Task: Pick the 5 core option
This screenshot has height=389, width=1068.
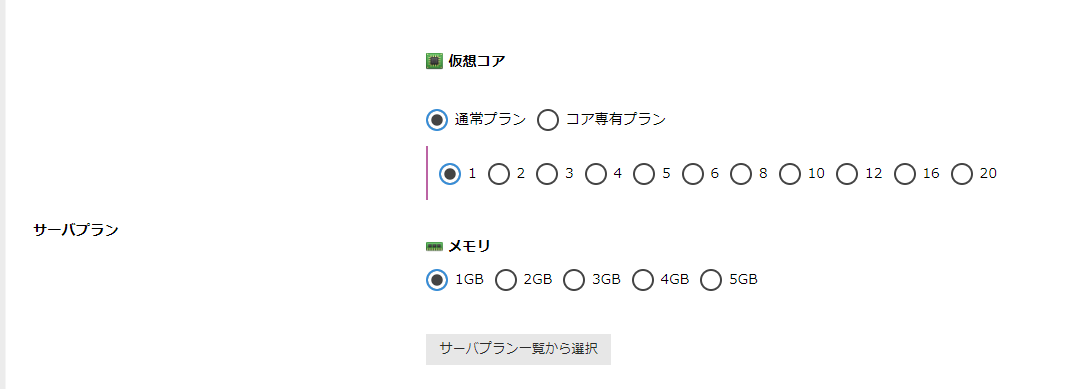Action: (644, 174)
